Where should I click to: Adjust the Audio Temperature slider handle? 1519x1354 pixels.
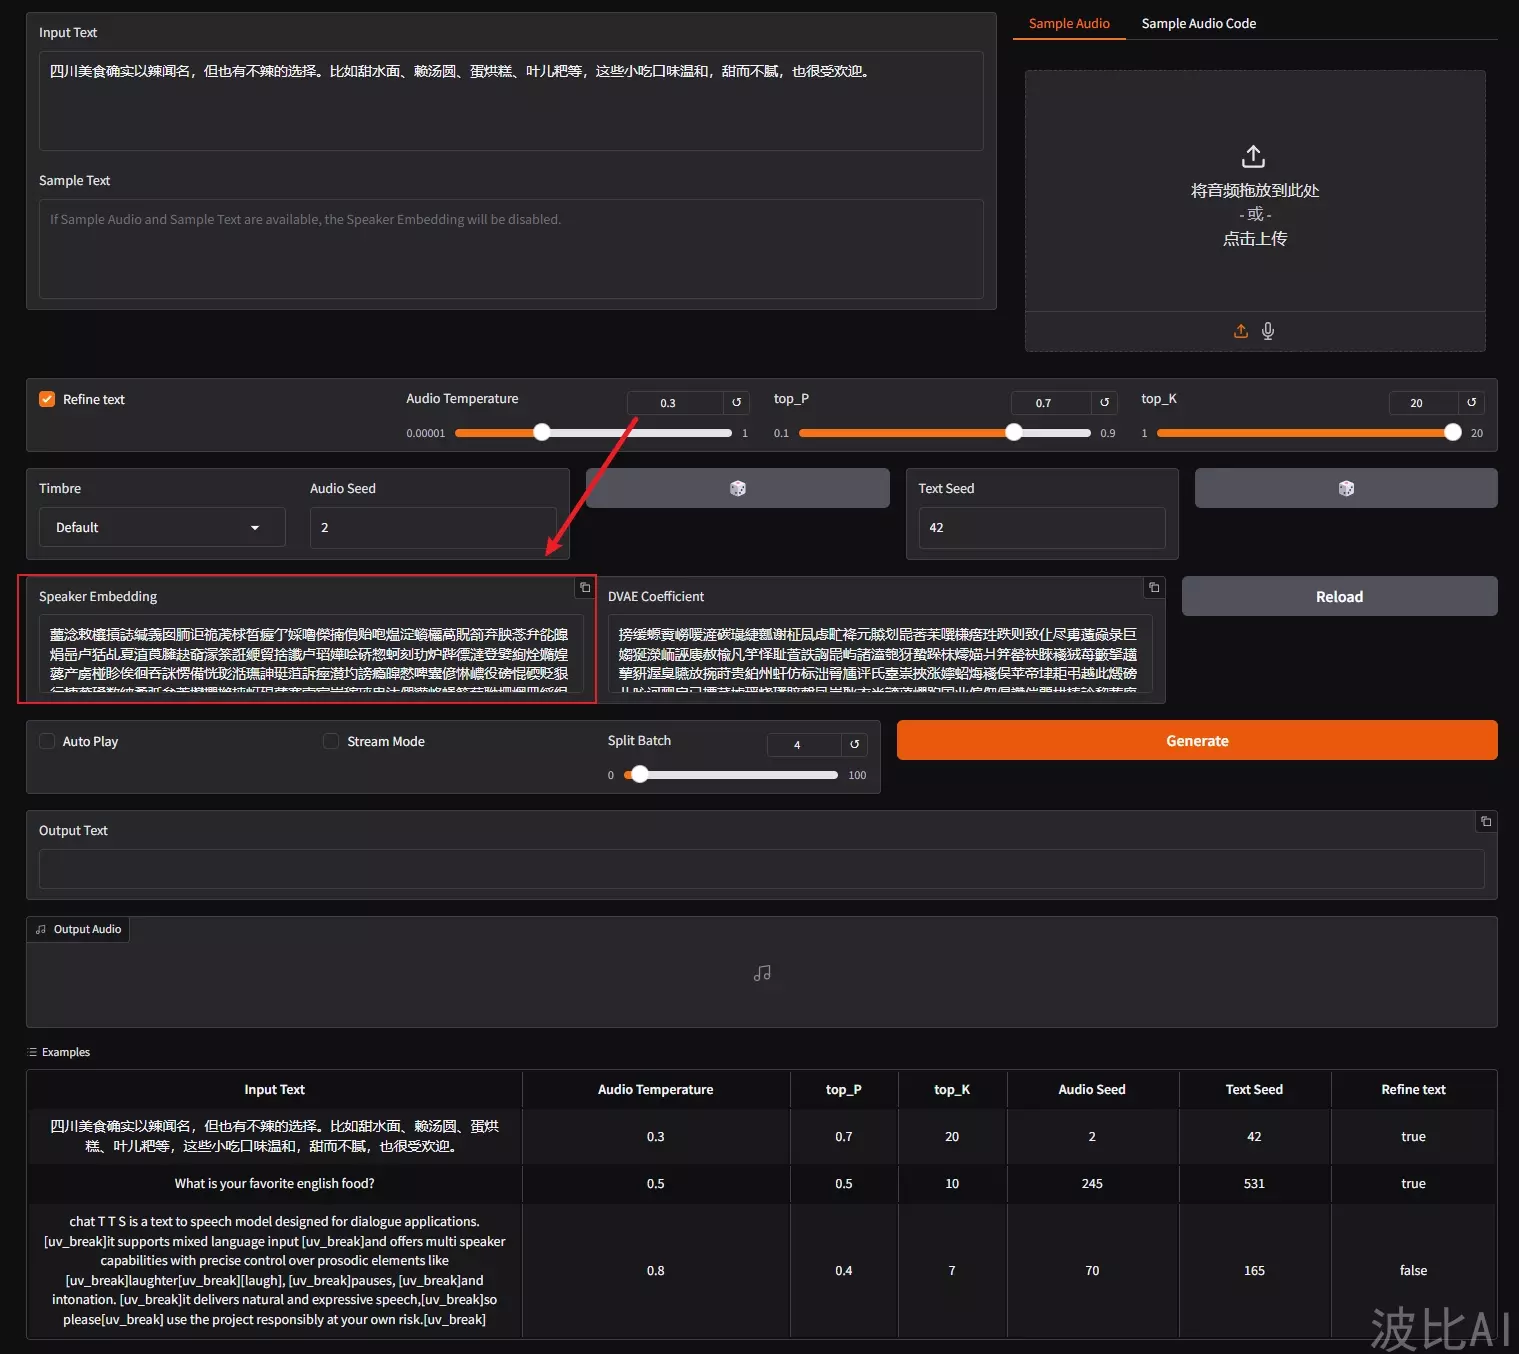pos(542,432)
